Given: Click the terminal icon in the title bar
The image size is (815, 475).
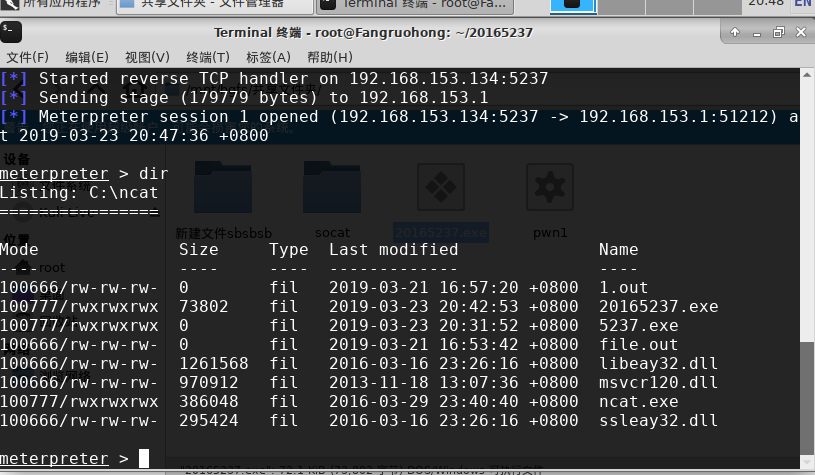Looking at the screenshot, I should 11,32.
